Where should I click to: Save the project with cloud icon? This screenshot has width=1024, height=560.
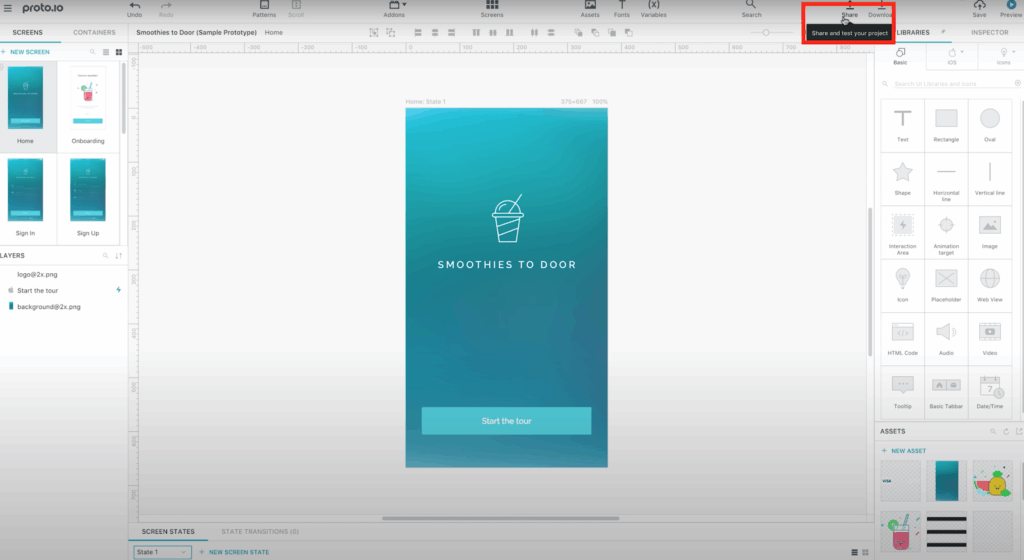tap(979, 6)
